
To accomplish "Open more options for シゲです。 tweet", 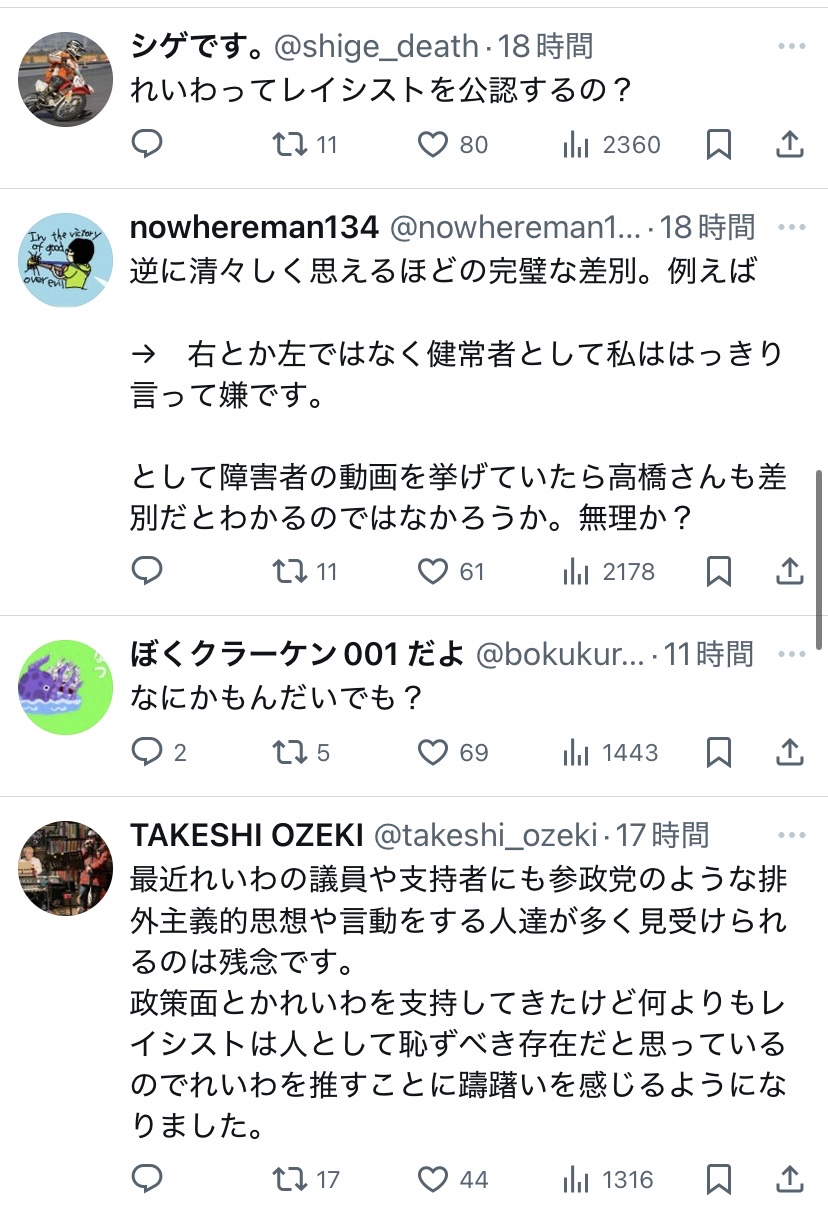I will click(x=791, y=47).
